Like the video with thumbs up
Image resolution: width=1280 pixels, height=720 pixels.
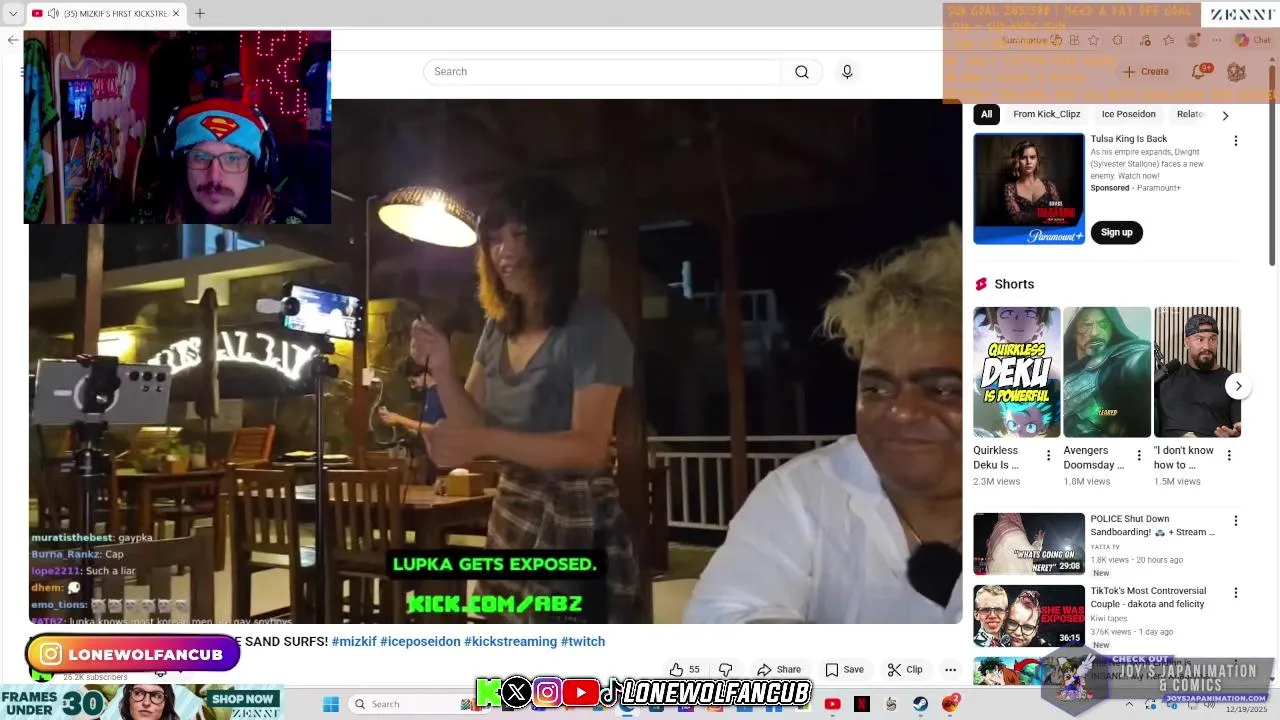click(685, 670)
